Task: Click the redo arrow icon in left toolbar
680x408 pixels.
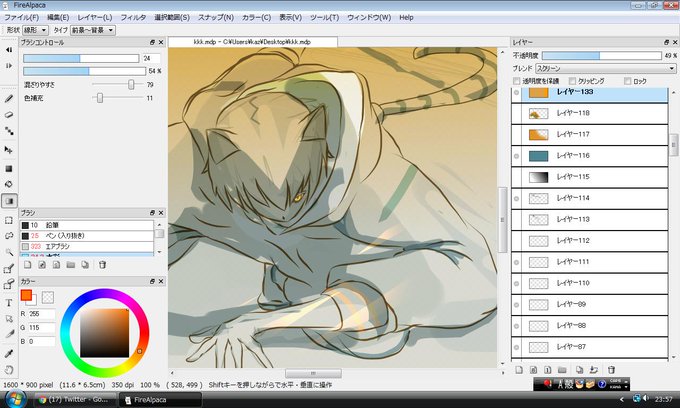Action: (9, 66)
